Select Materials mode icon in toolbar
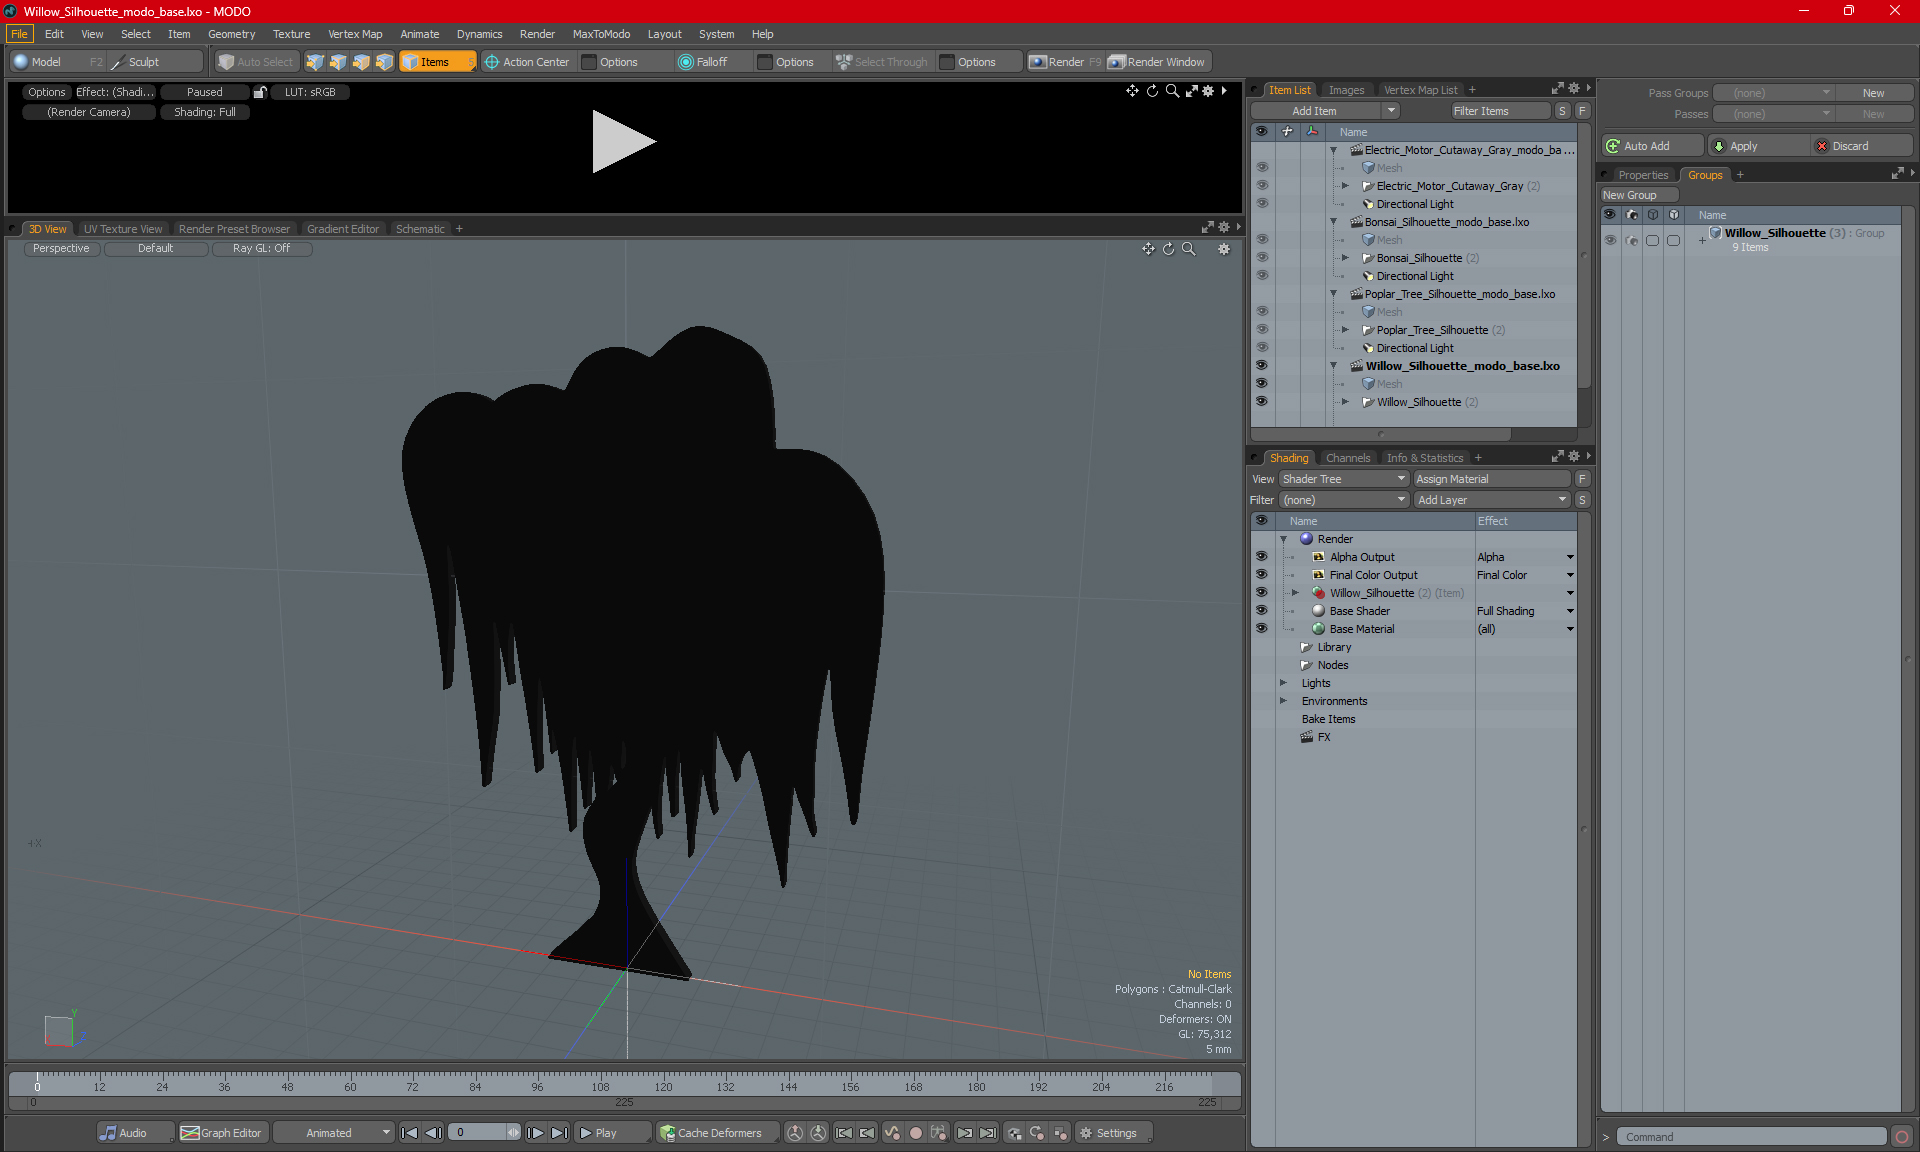The width and height of the screenshot is (1920, 1152). (384, 62)
